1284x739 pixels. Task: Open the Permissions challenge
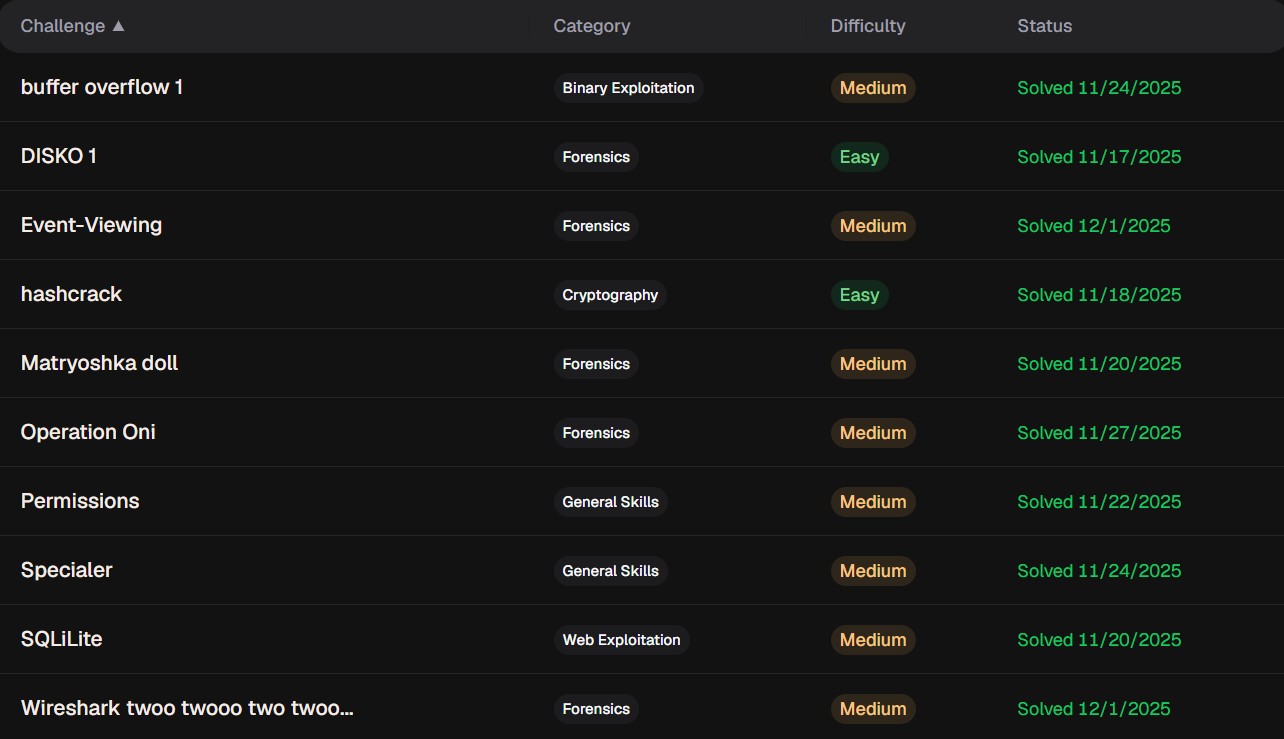pyautogui.click(x=80, y=501)
